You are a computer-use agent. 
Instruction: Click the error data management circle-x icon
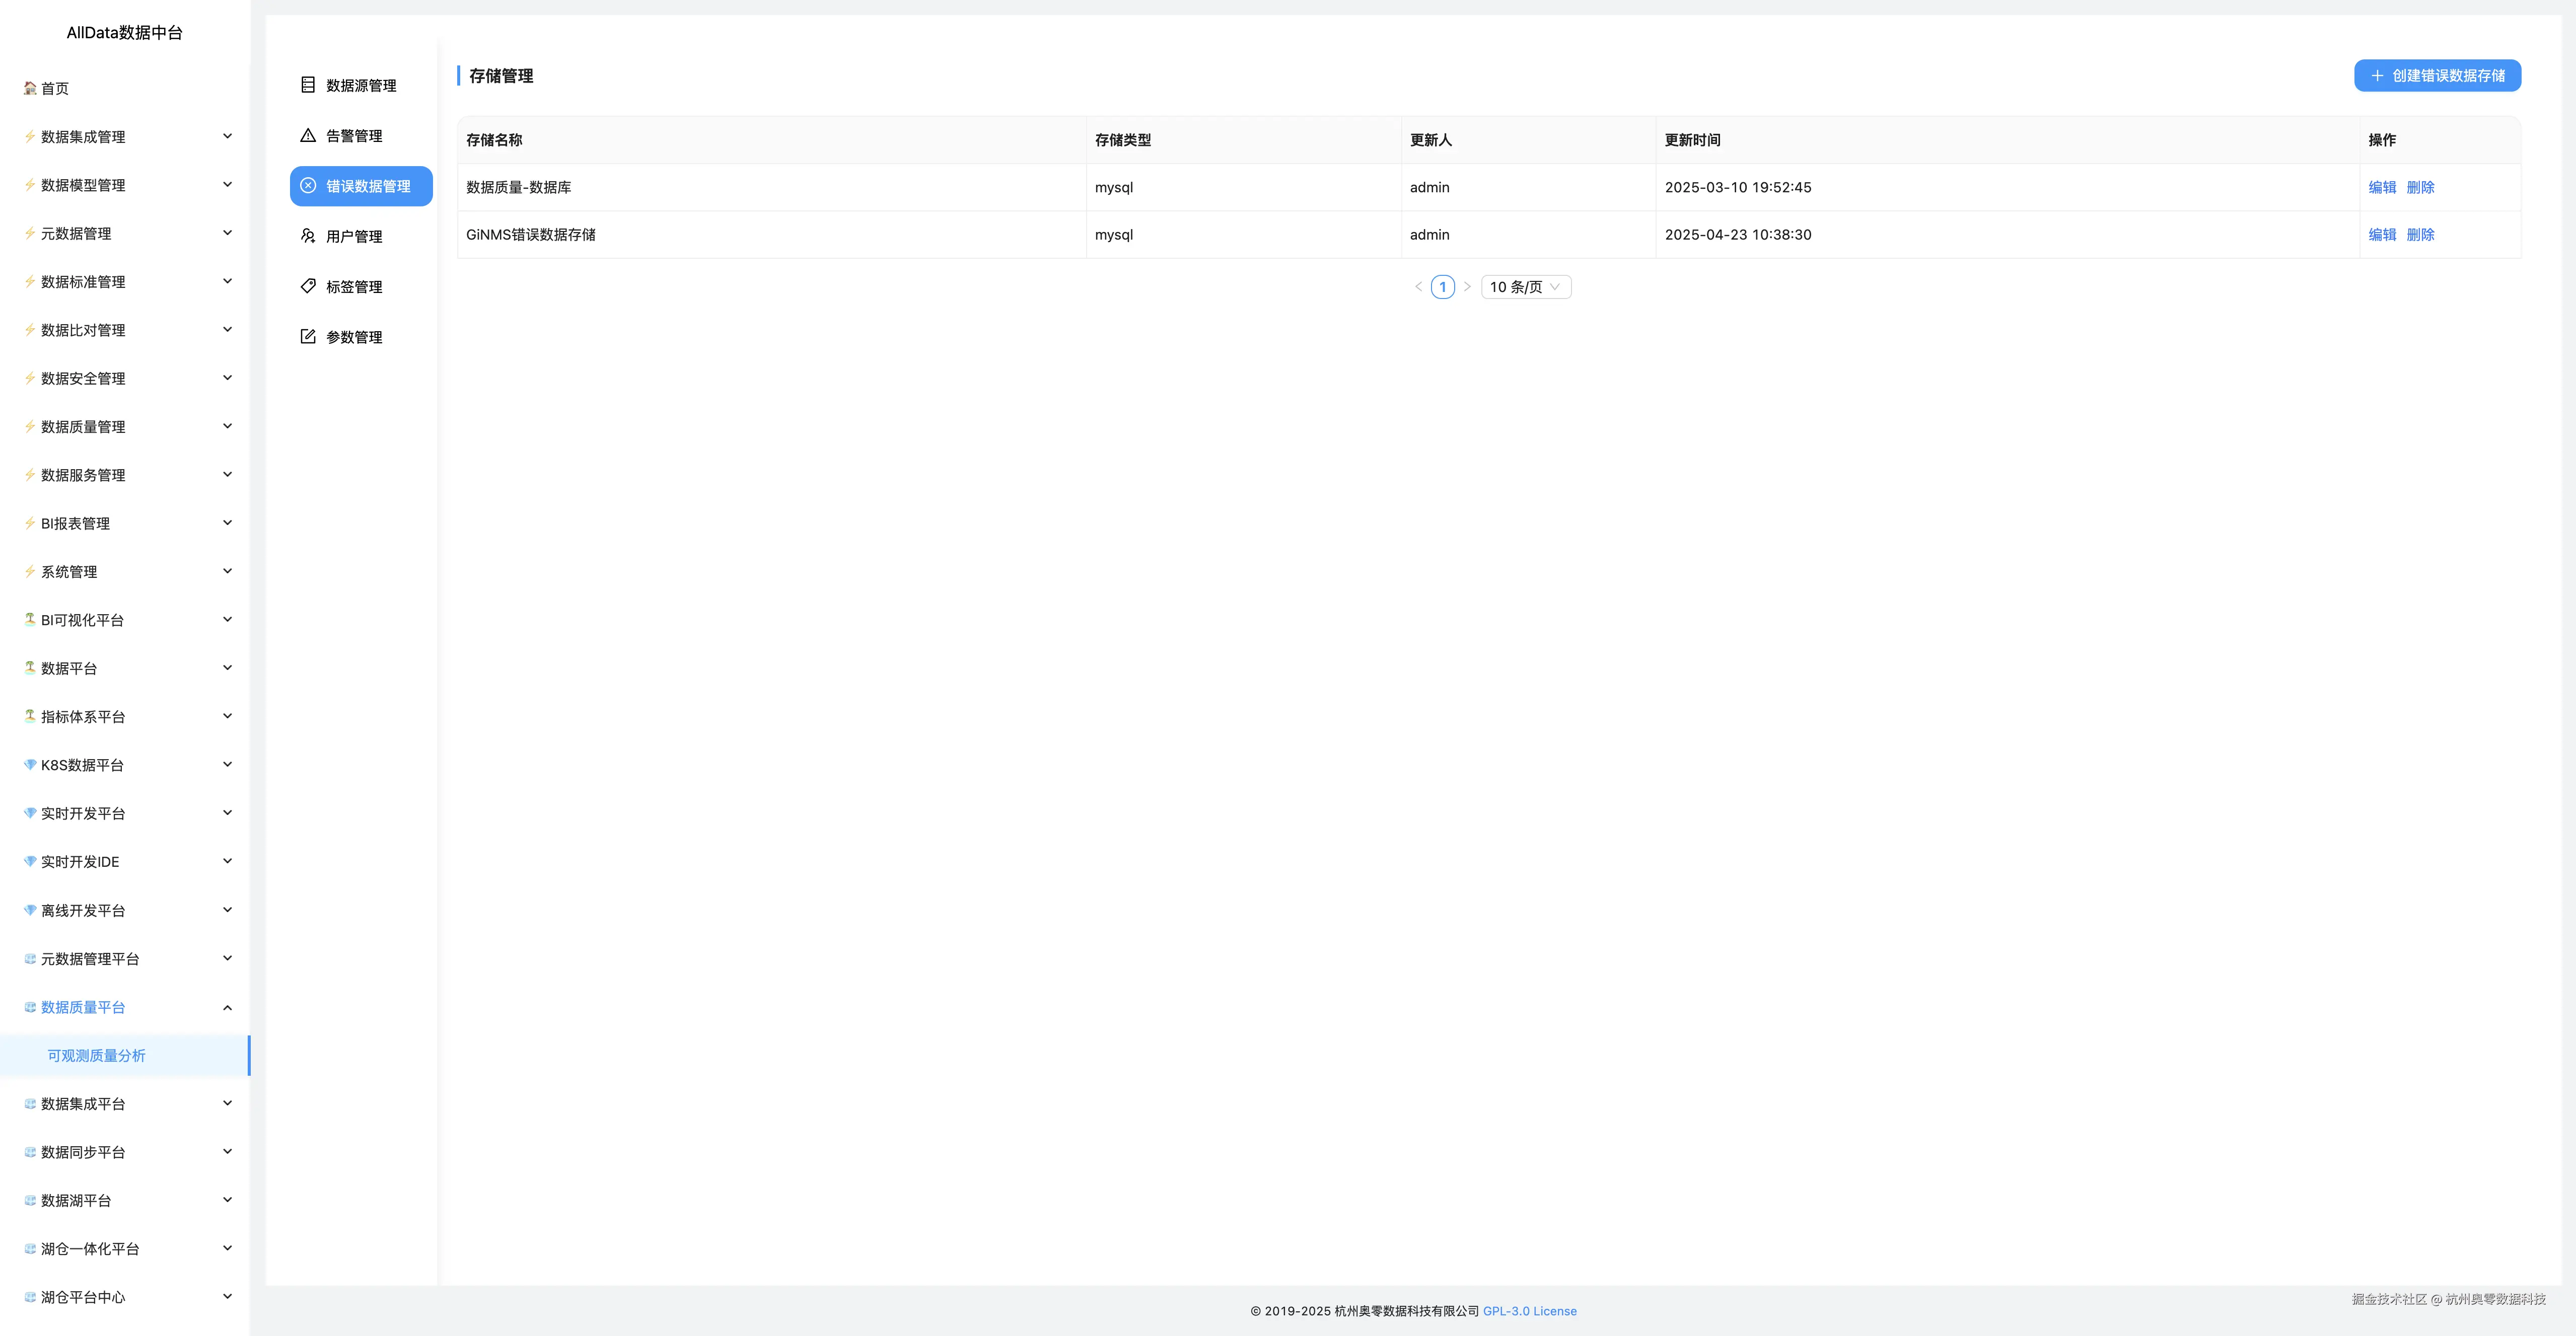pos(308,186)
